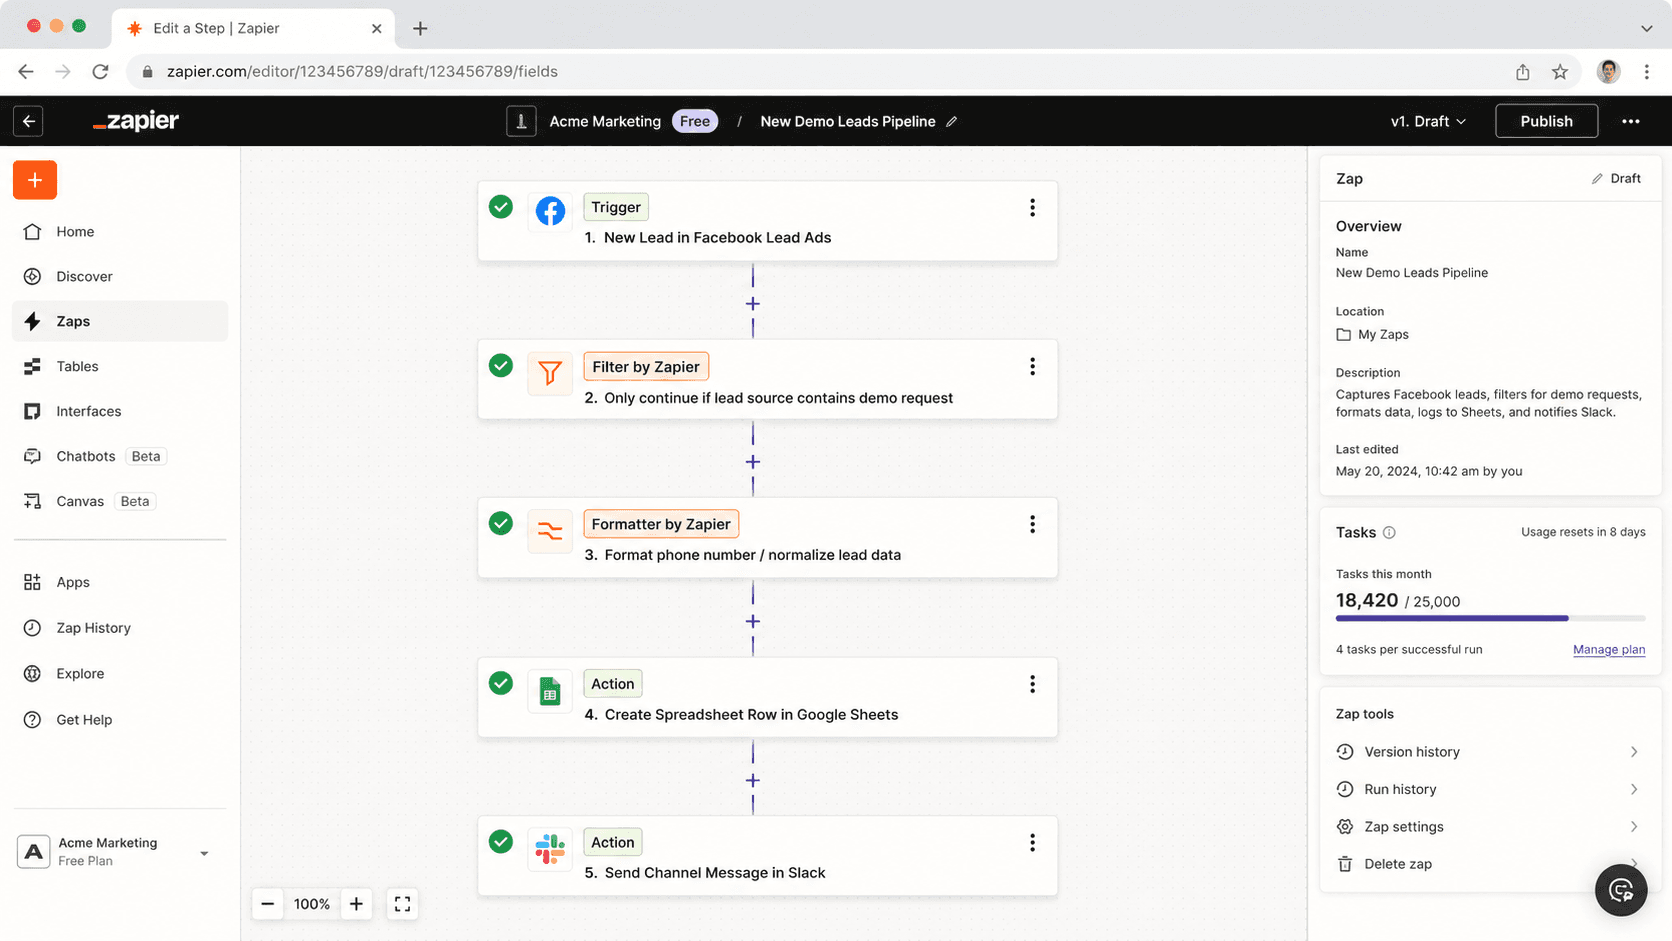Click the Google Sheets app icon
This screenshot has width=1672, height=941.
tap(550, 691)
